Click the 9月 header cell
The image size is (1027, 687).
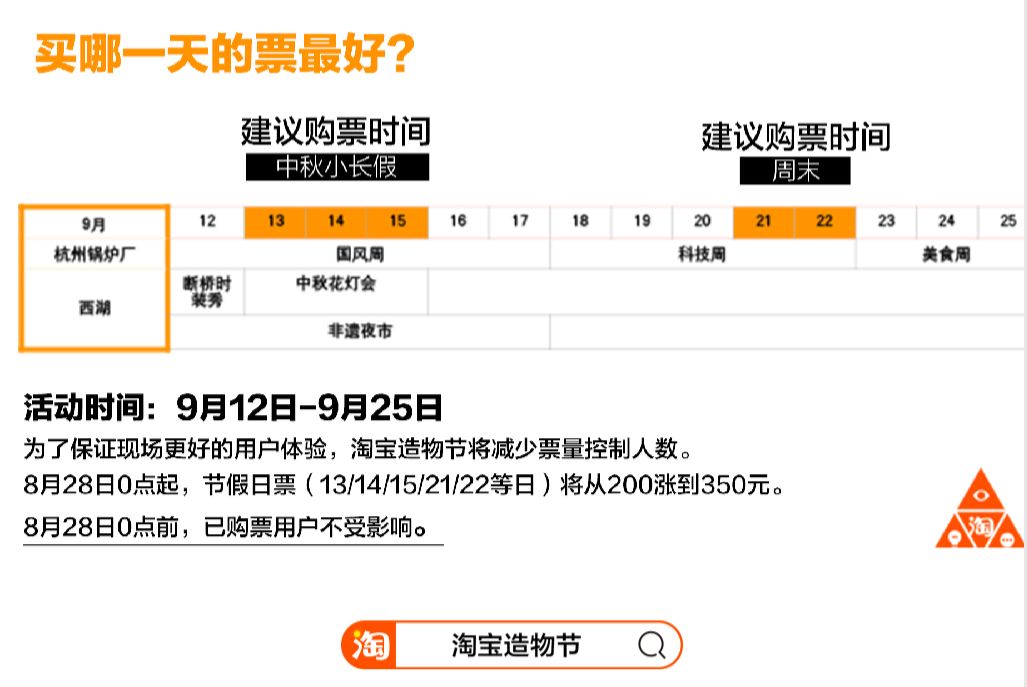pos(93,222)
